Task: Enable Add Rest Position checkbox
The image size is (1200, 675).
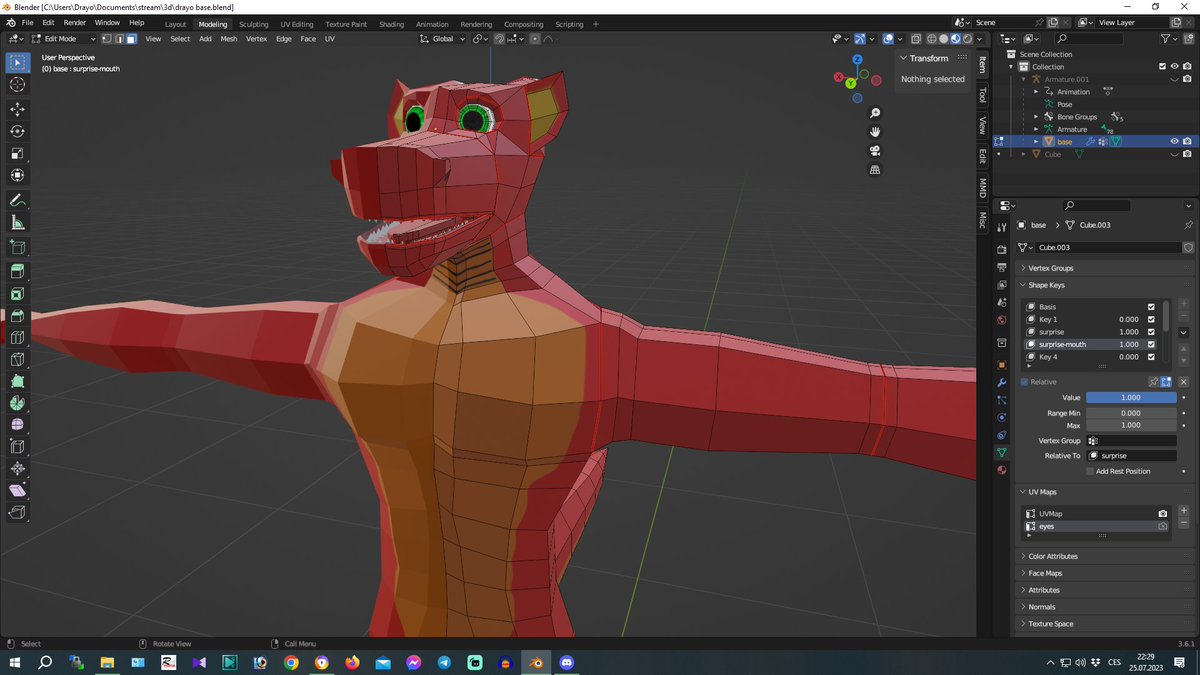Action: click(1090, 471)
